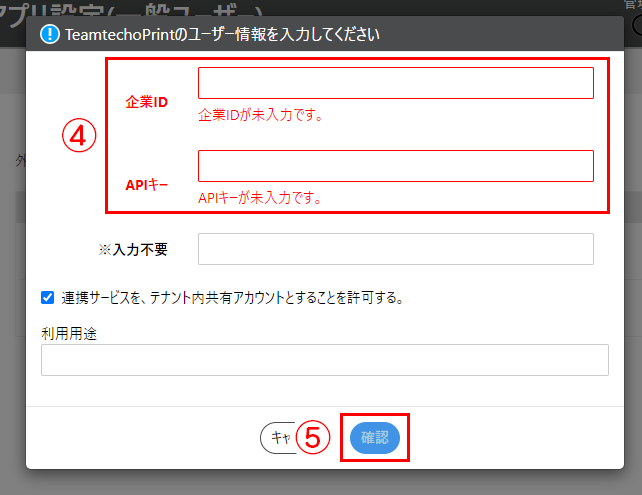The width and height of the screenshot is (642, 495).
Task: Click the 企業ID field label
Action: click(147, 102)
